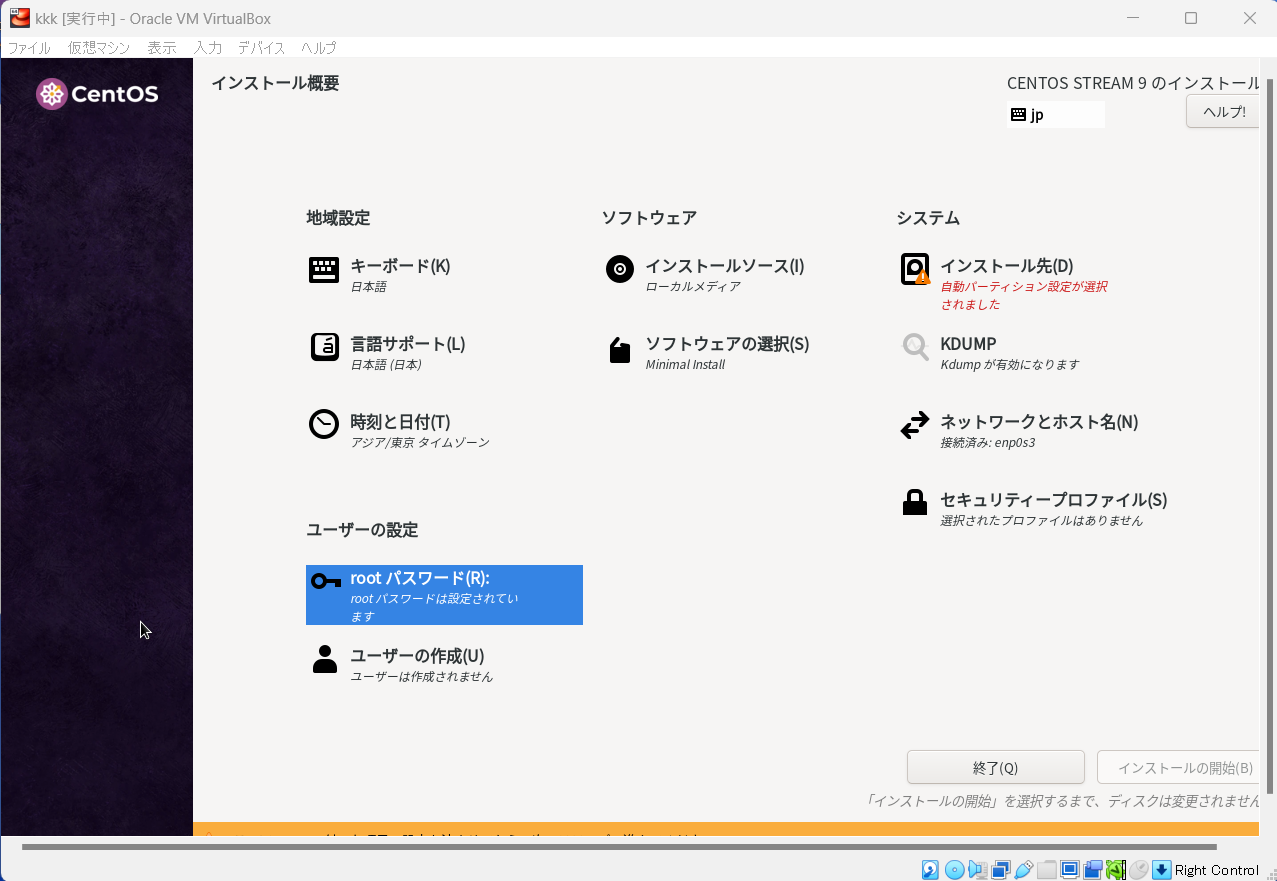
Task: Set the root password option
Action: point(420,578)
